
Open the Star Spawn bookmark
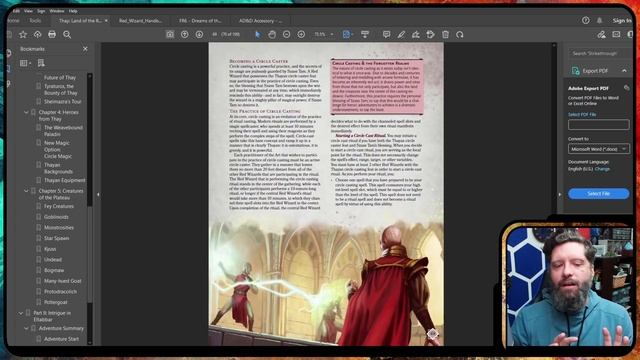[56, 238]
